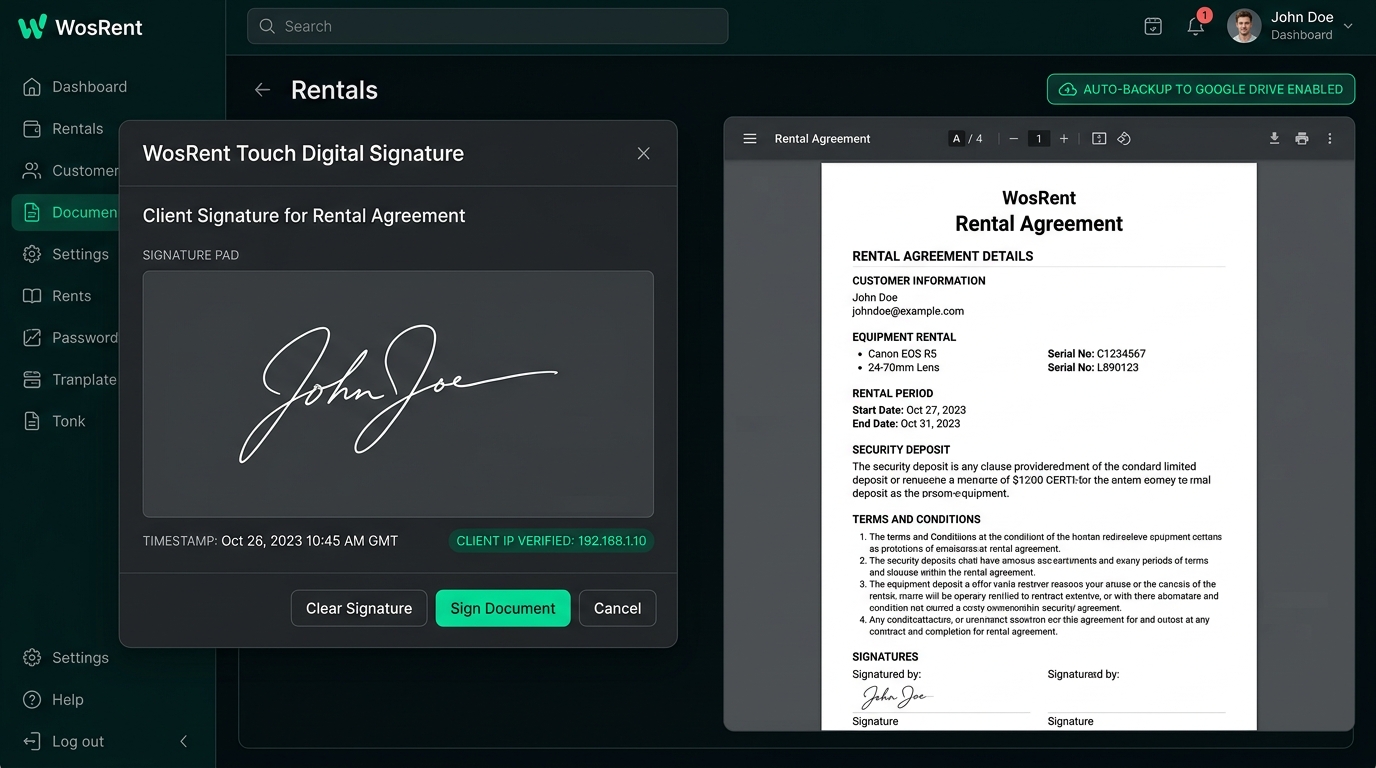Open Customers in the sidebar

pos(70,171)
